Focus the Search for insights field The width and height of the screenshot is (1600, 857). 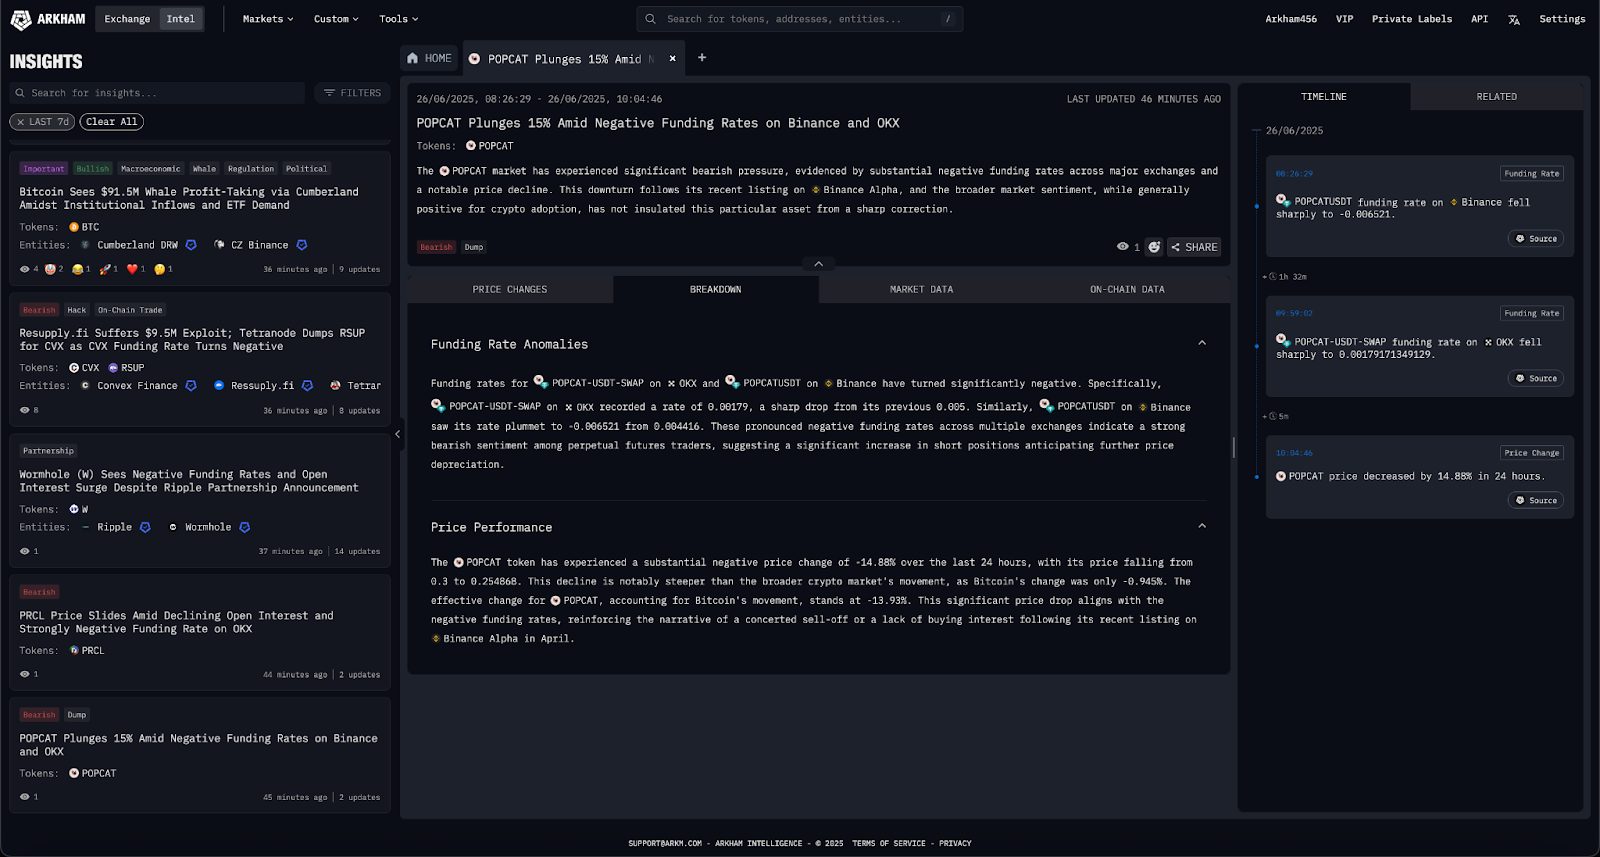coord(157,93)
